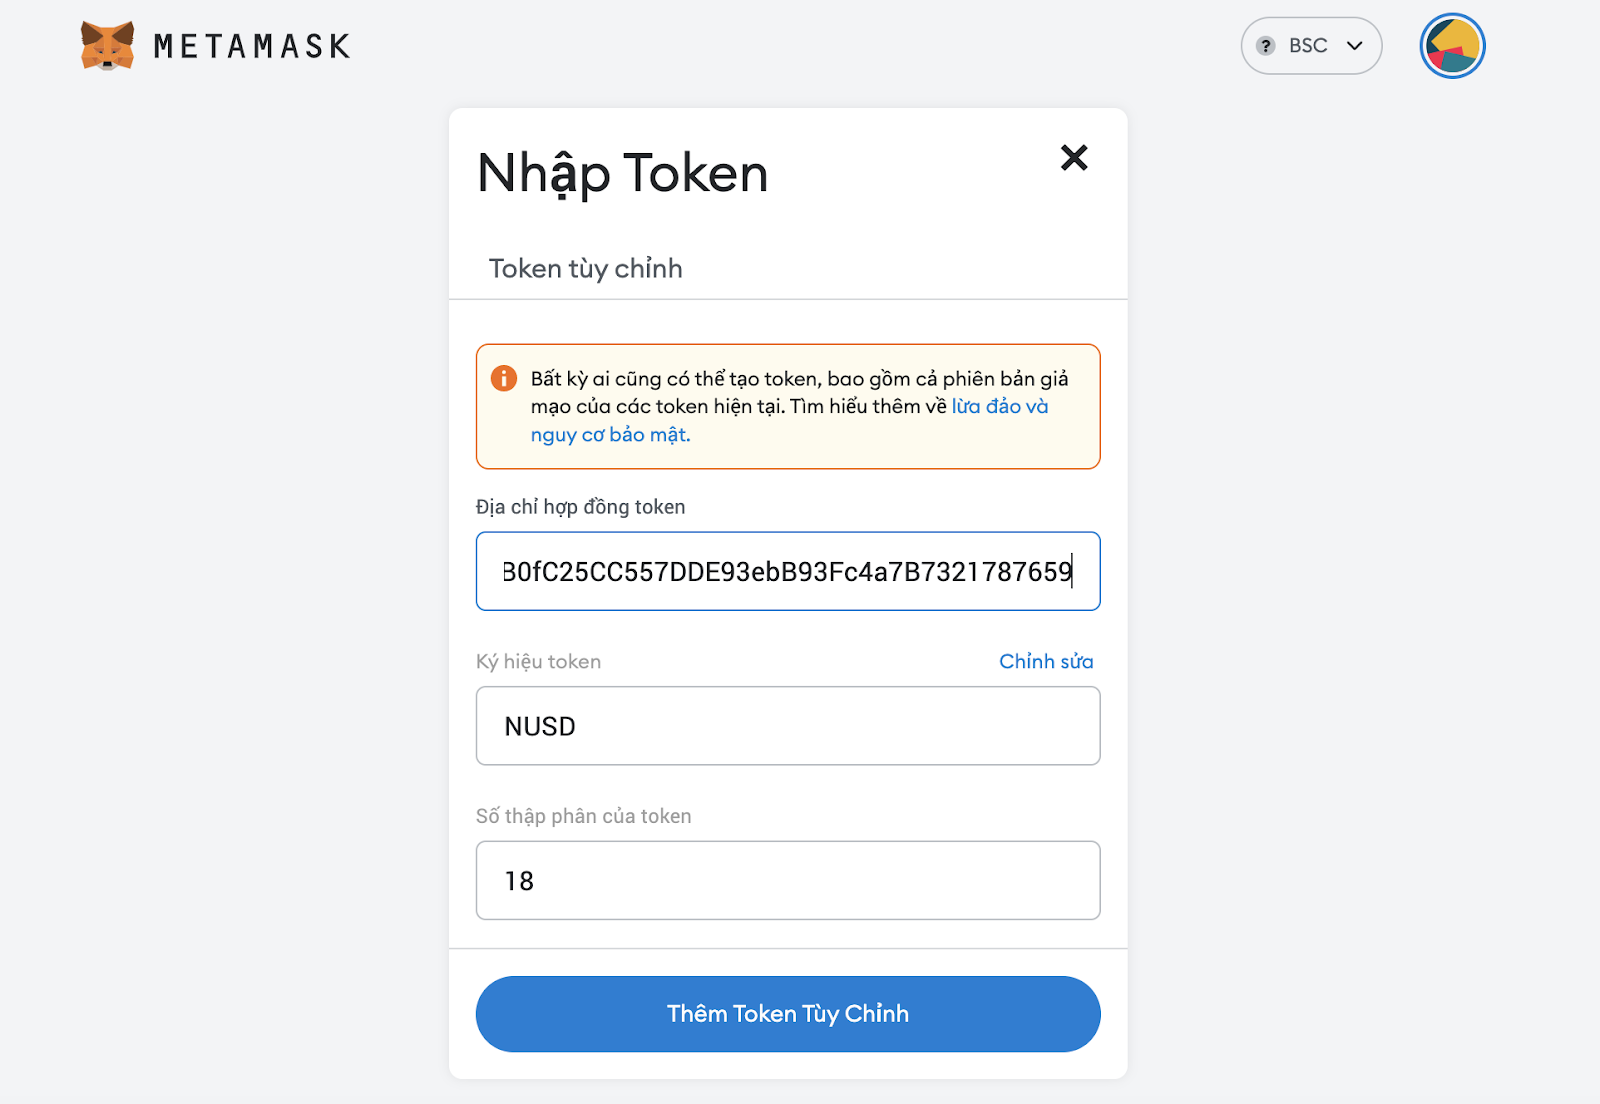This screenshot has width=1600, height=1104.
Task: Open the lừa đảo và nguy cơ link
Action: click(999, 407)
